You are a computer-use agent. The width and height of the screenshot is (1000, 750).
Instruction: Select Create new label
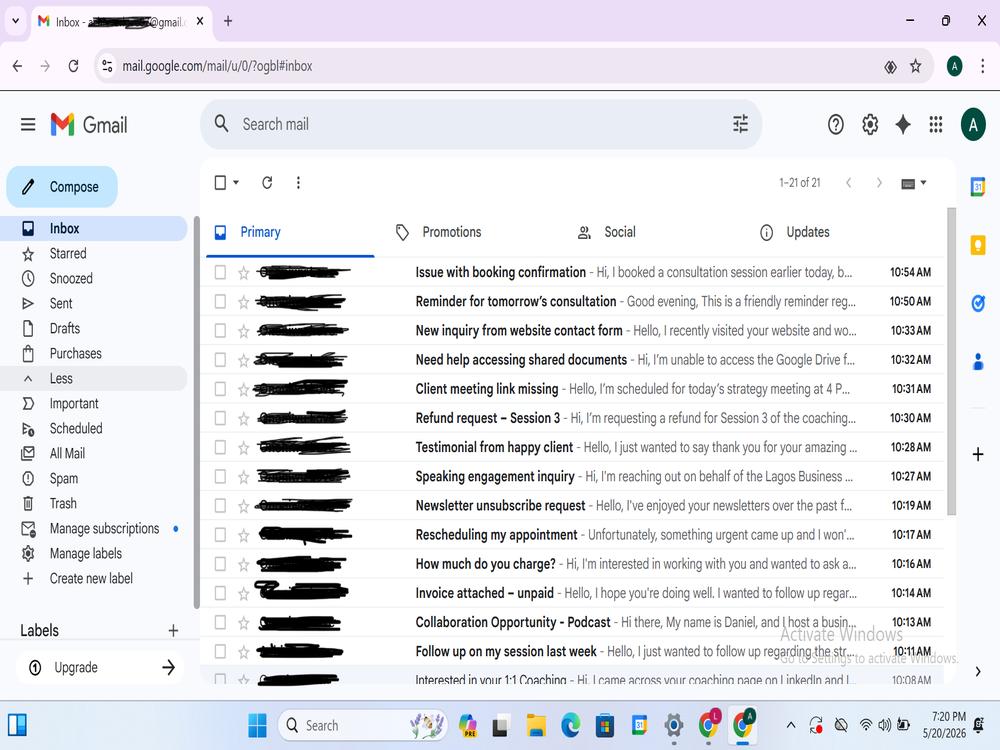pyautogui.click(x=94, y=578)
